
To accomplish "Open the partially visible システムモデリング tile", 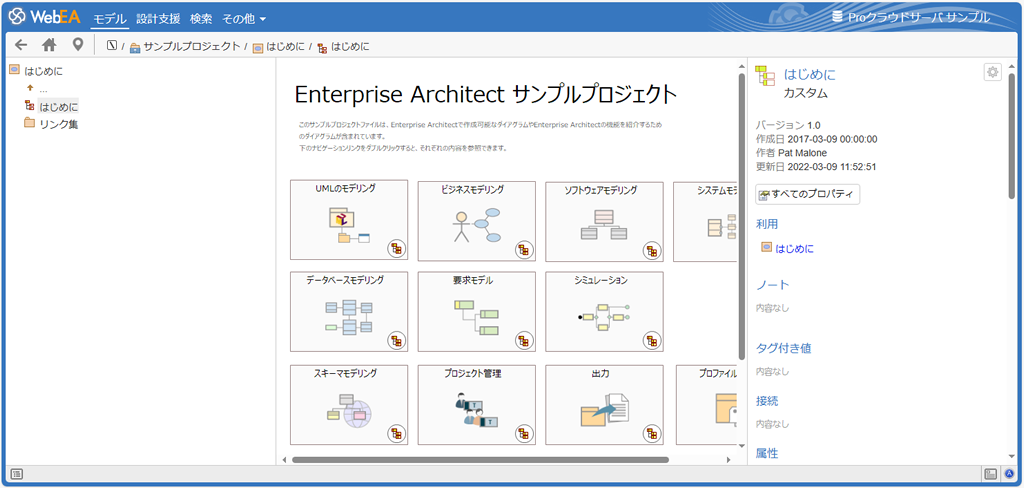I will point(705,221).
